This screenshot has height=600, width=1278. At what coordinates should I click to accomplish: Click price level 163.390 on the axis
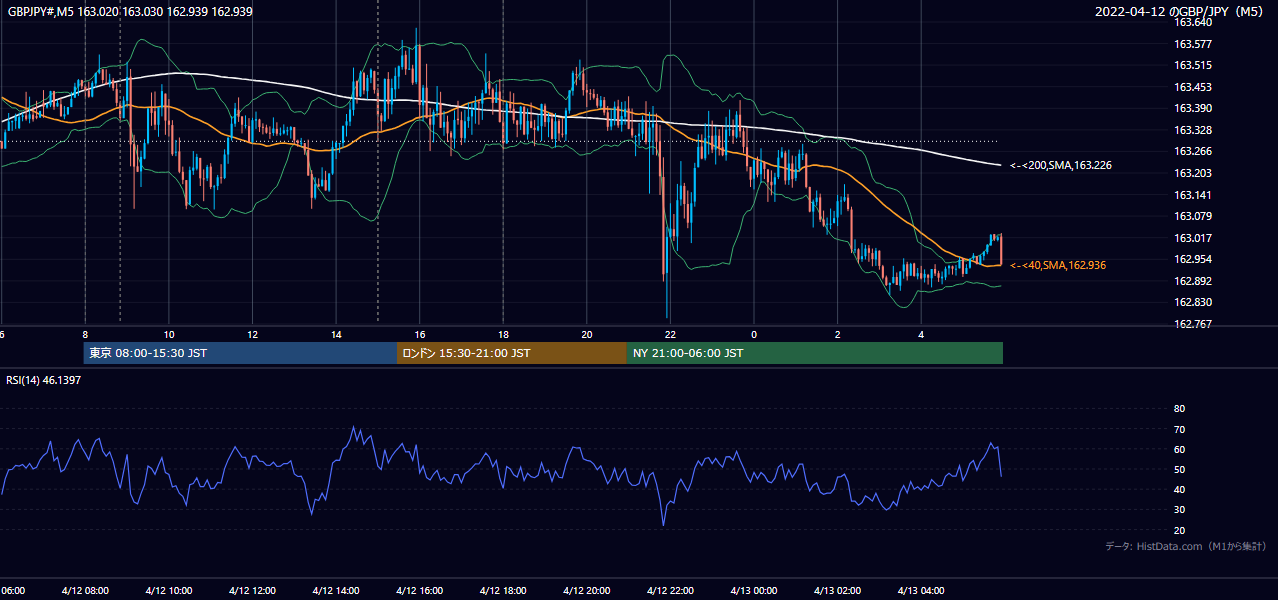click(1192, 108)
